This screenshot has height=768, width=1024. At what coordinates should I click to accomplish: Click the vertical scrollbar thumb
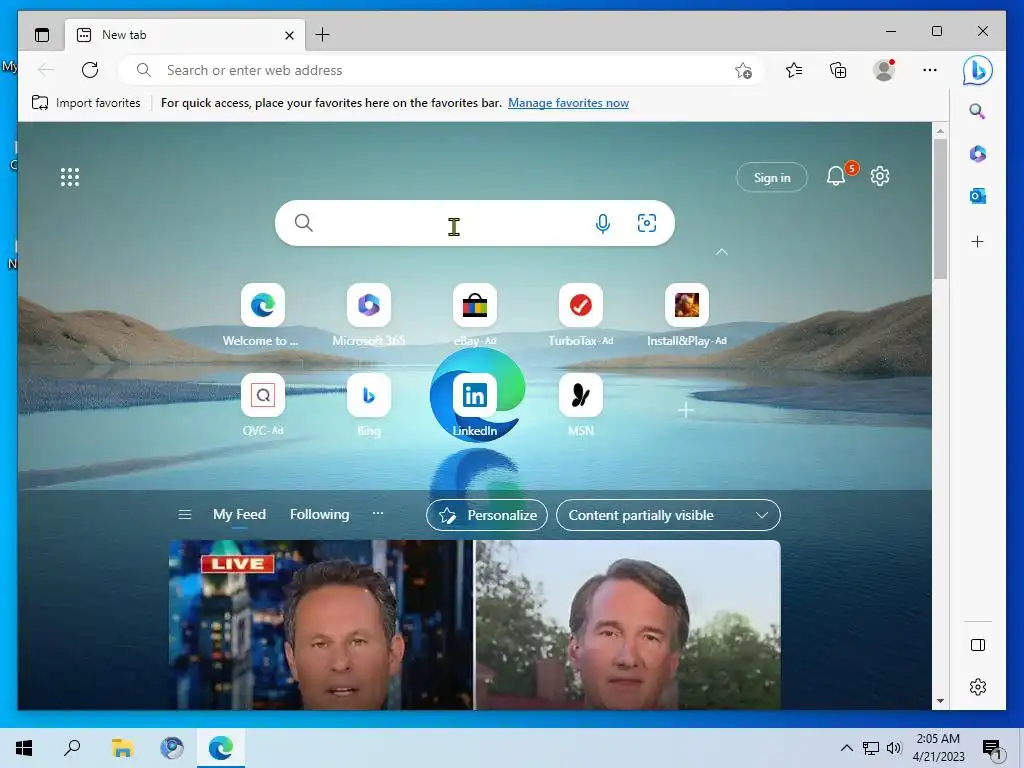[940, 208]
